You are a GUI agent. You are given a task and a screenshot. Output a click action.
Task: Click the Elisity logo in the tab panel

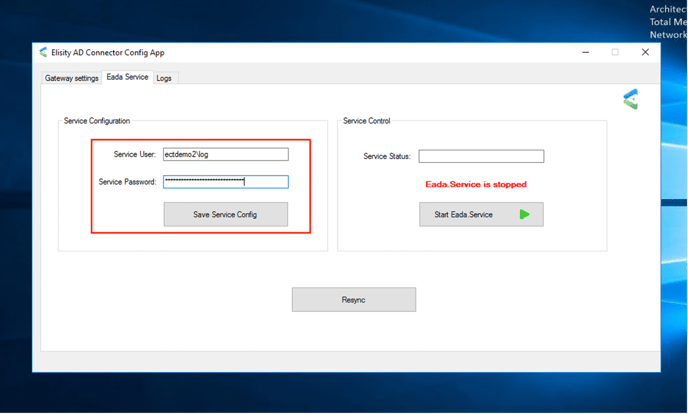(631, 99)
